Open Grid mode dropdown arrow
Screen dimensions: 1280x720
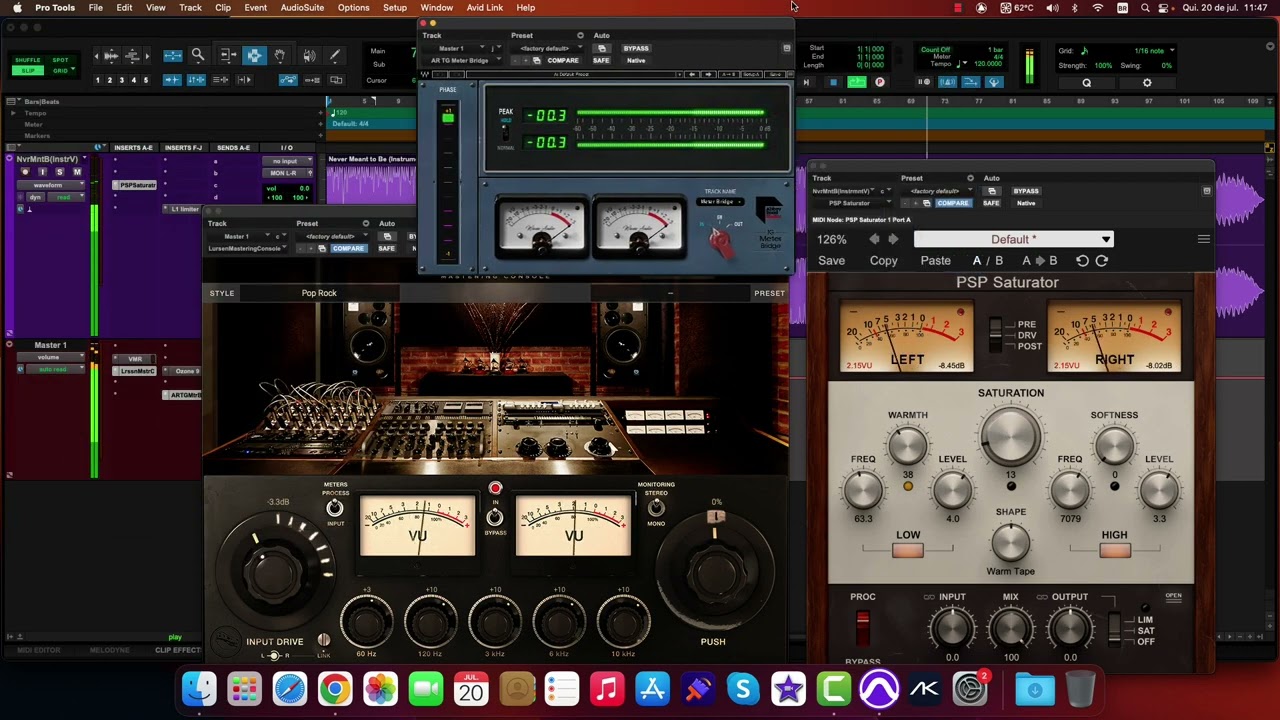point(73,69)
